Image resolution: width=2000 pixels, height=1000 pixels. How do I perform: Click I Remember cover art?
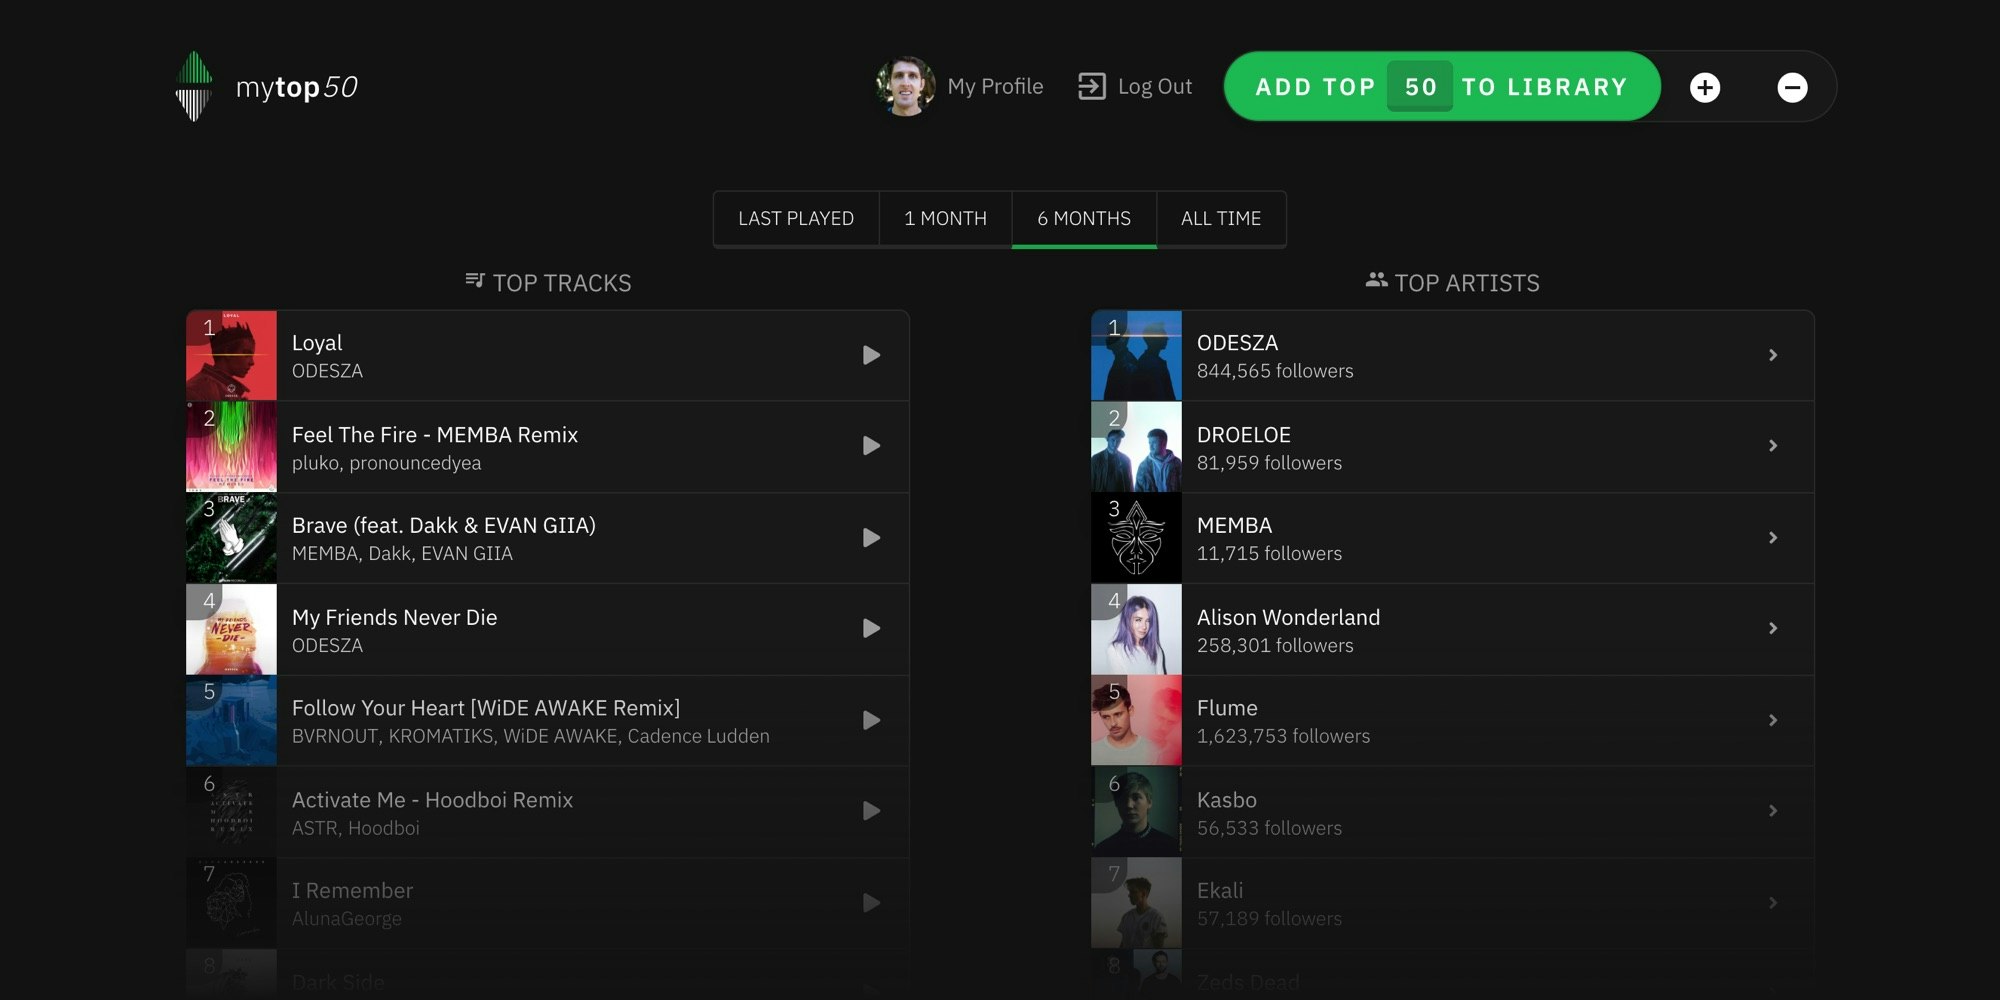(231, 903)
